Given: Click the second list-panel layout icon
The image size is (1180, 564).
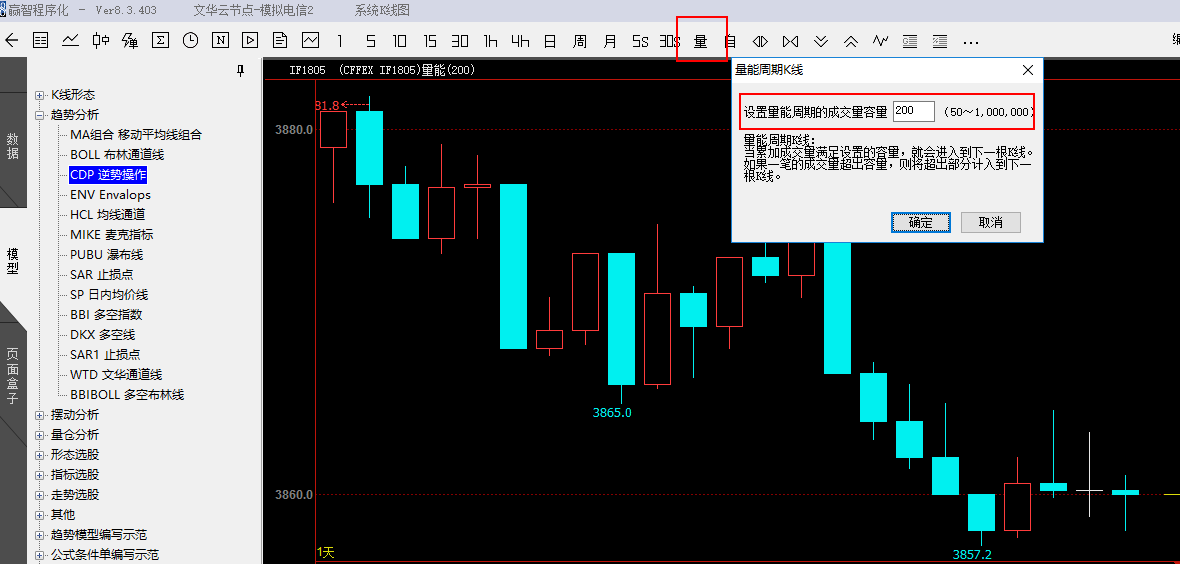Looking at the screenshot, I should pyautogui.click(x=940, y=41).
